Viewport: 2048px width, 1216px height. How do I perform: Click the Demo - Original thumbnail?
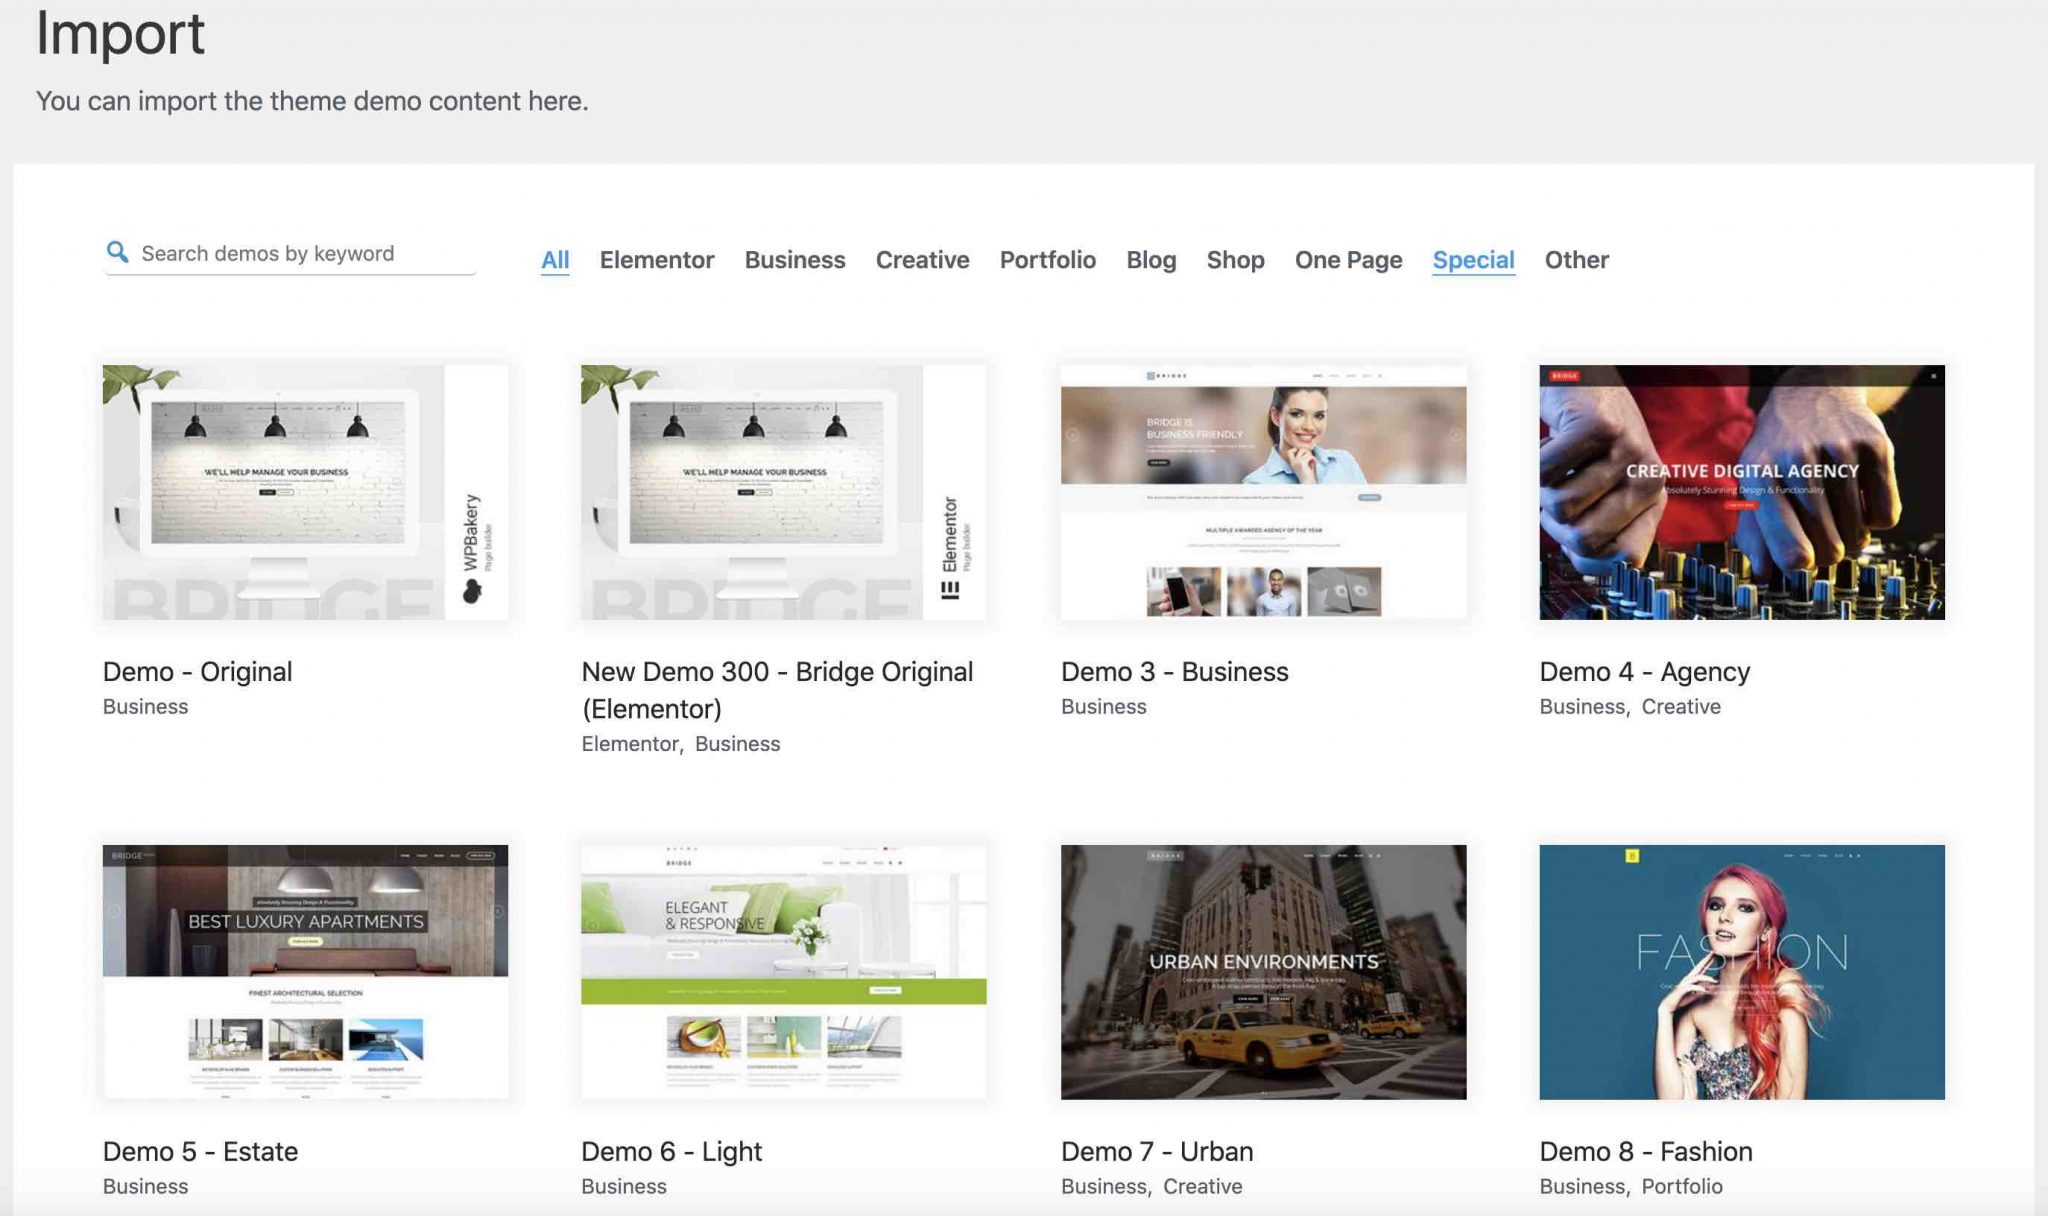(x=305, y=492)
